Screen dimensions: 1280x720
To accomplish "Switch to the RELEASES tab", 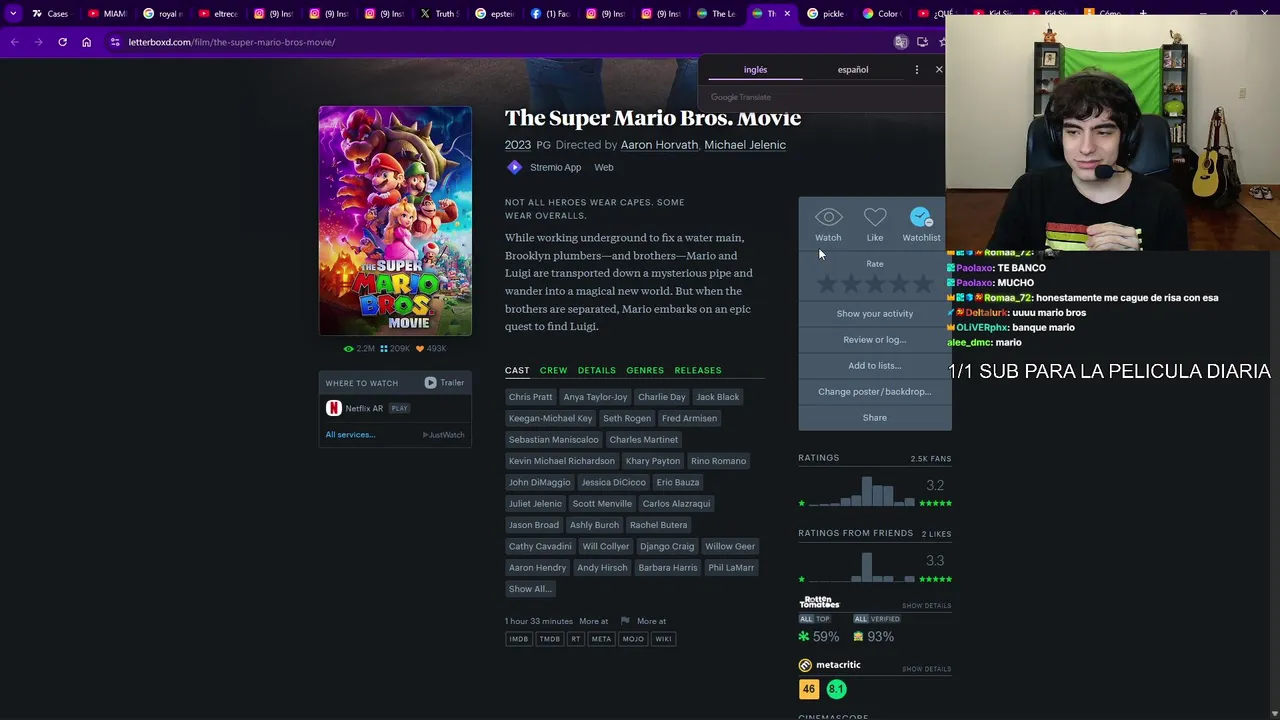I will point(698,371).
